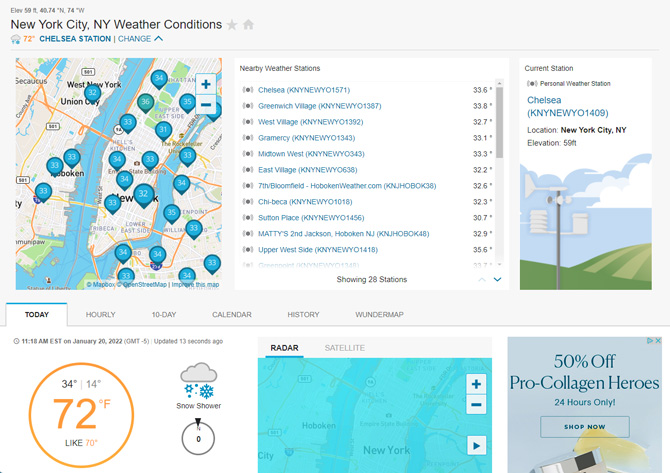Set as home with the house icon
The height and width of the screenshot is (473, 670).
248,25
